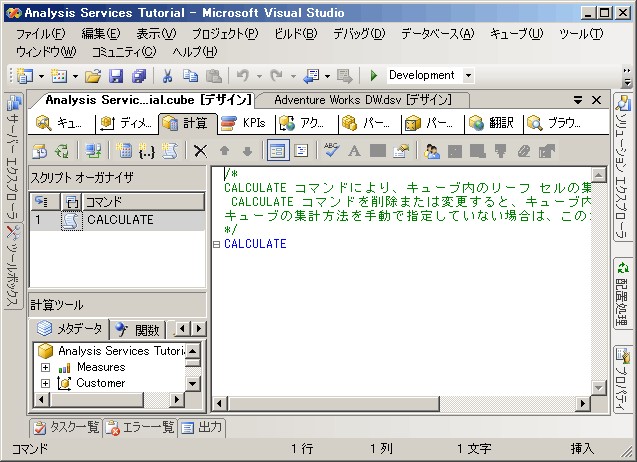The height and width of the screenshot is (462, 637).
Task: Click the Calculation Properties icon
Action: point(401,151)
